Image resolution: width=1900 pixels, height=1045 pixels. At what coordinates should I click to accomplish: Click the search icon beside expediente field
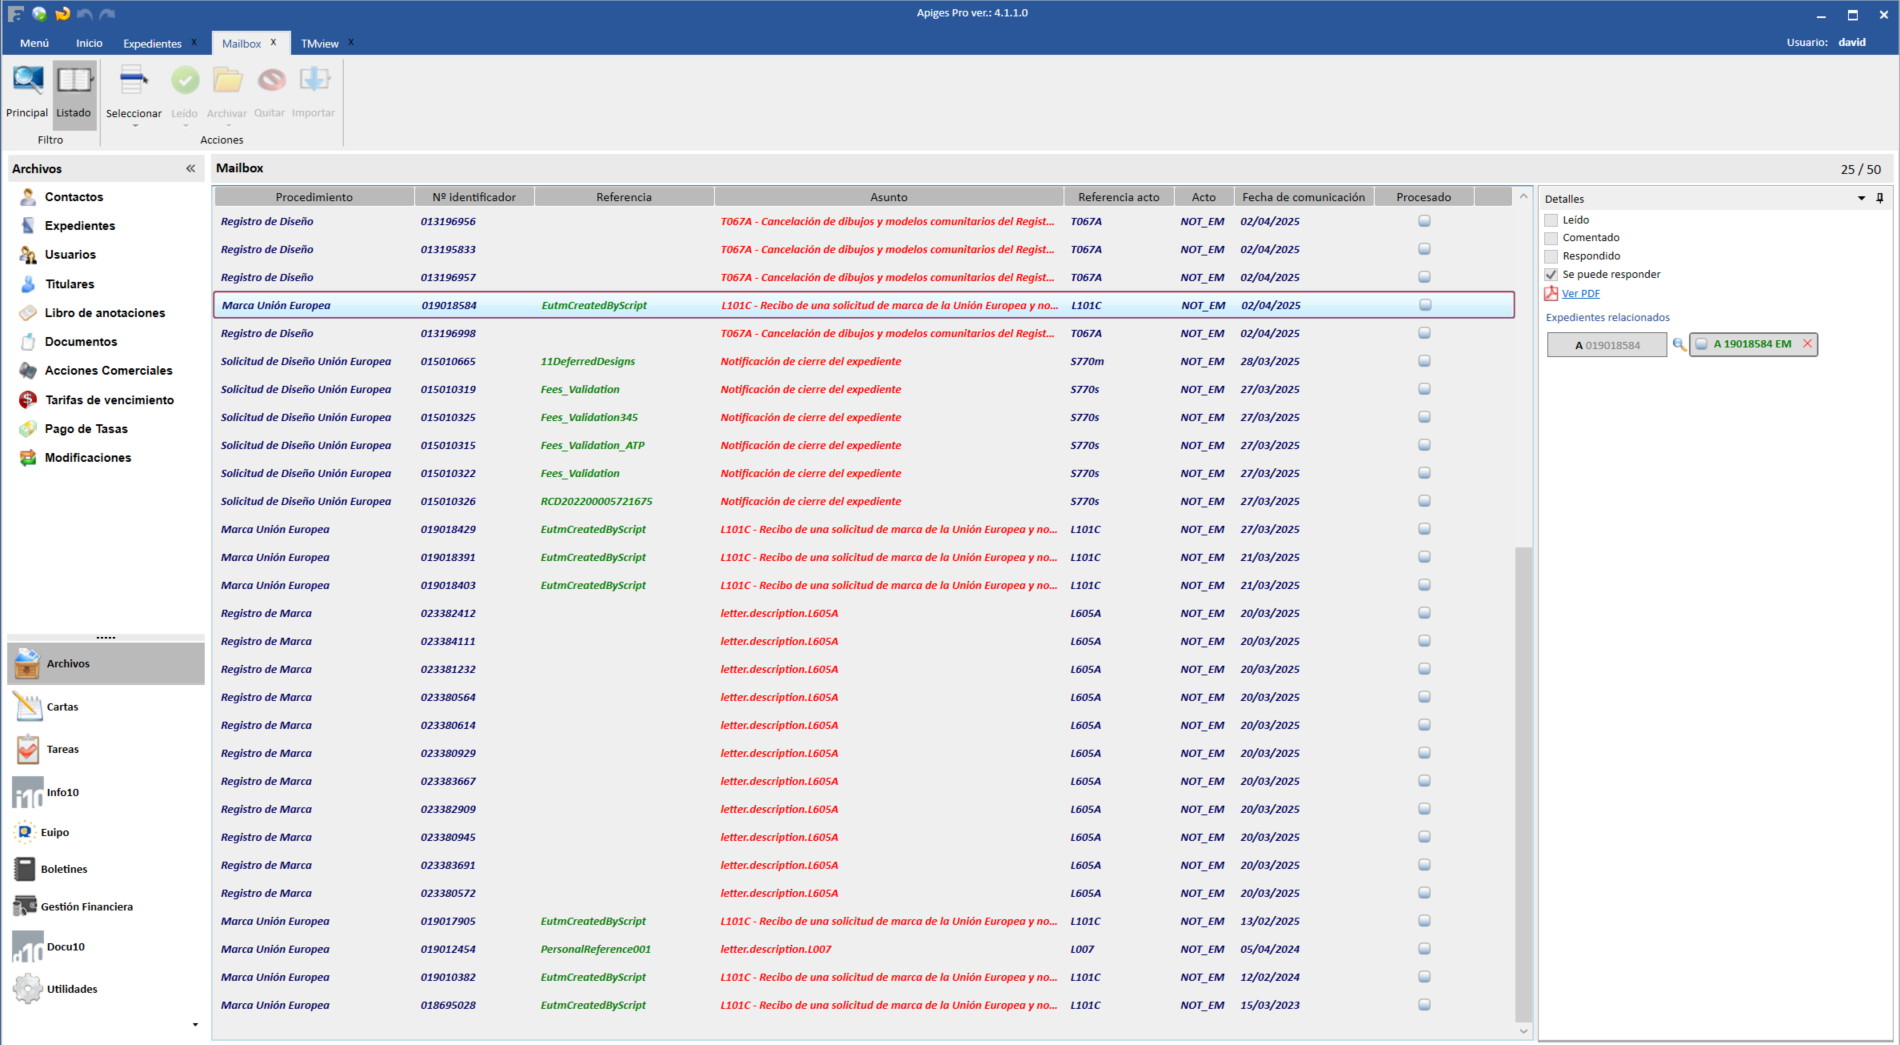[x=1679, y=345]
